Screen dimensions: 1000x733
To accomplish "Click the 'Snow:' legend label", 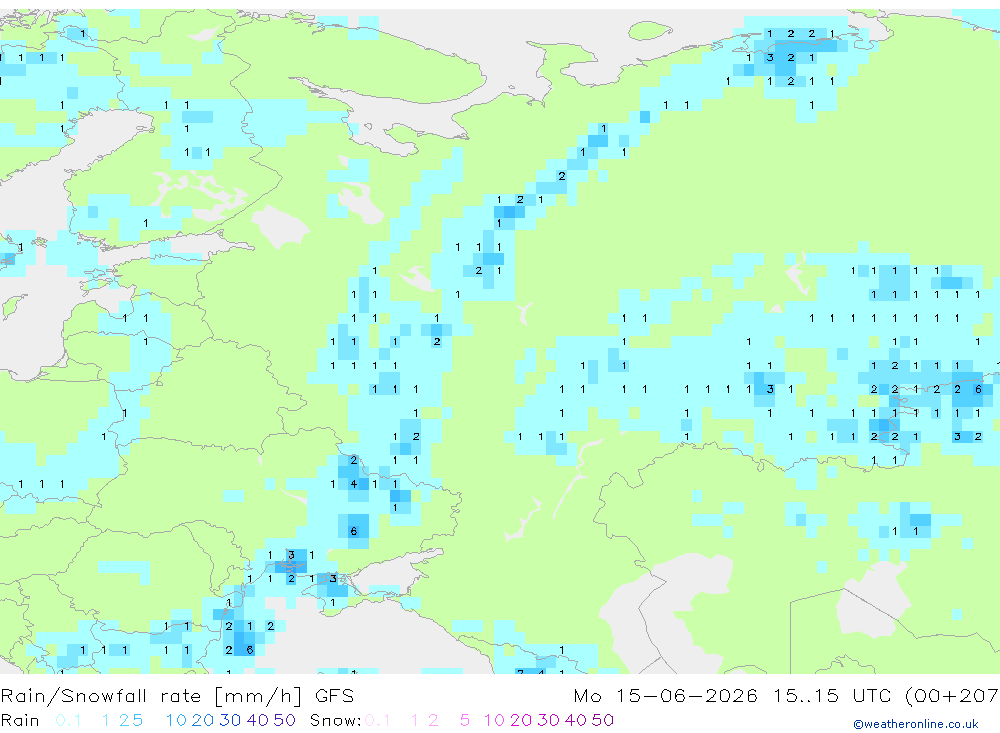I will [335, 720].
